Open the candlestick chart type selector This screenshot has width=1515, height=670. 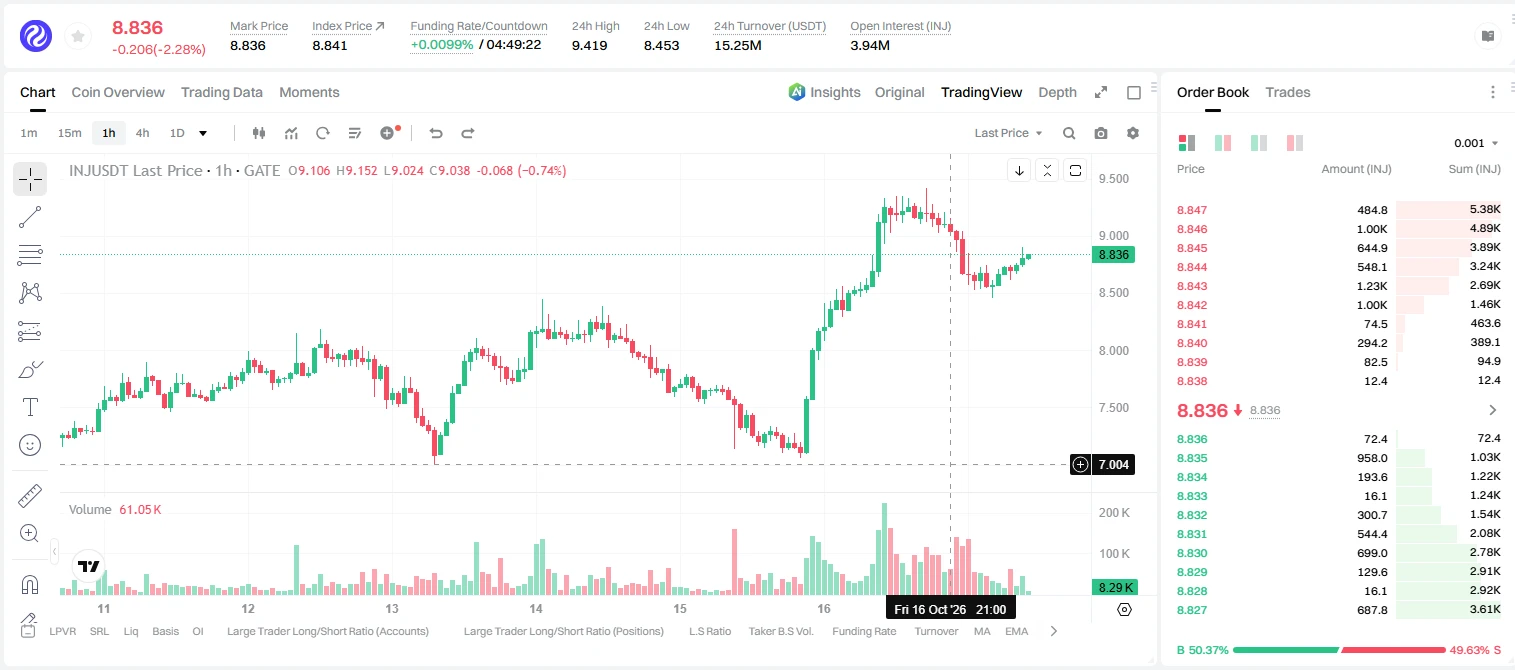point(259,133)
